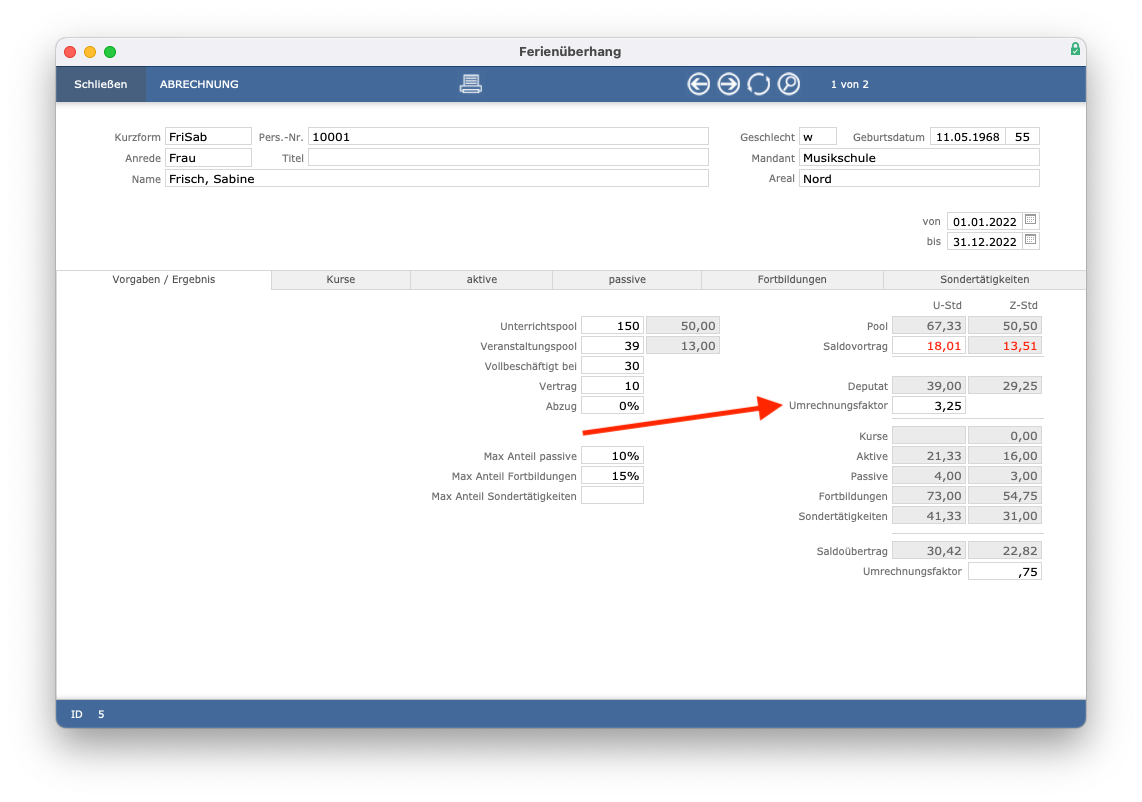
Task: Click Saldoübertrag value 22,82
Action: click(1005, 551)
